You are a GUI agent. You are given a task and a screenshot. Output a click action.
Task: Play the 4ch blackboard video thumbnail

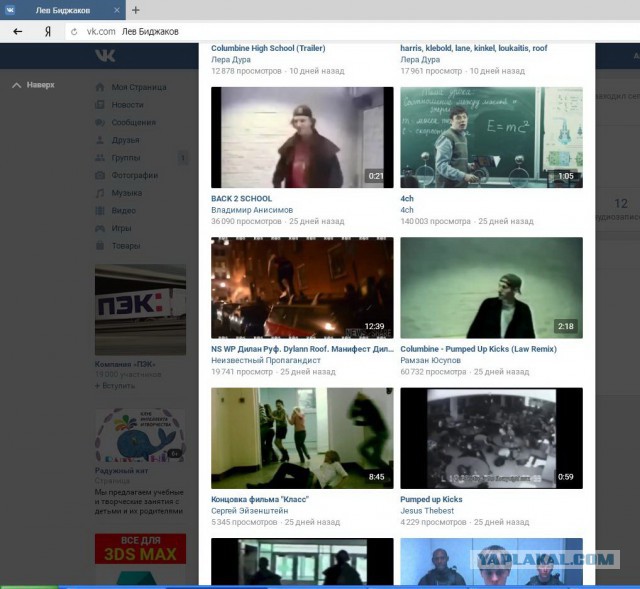[491, 137]
